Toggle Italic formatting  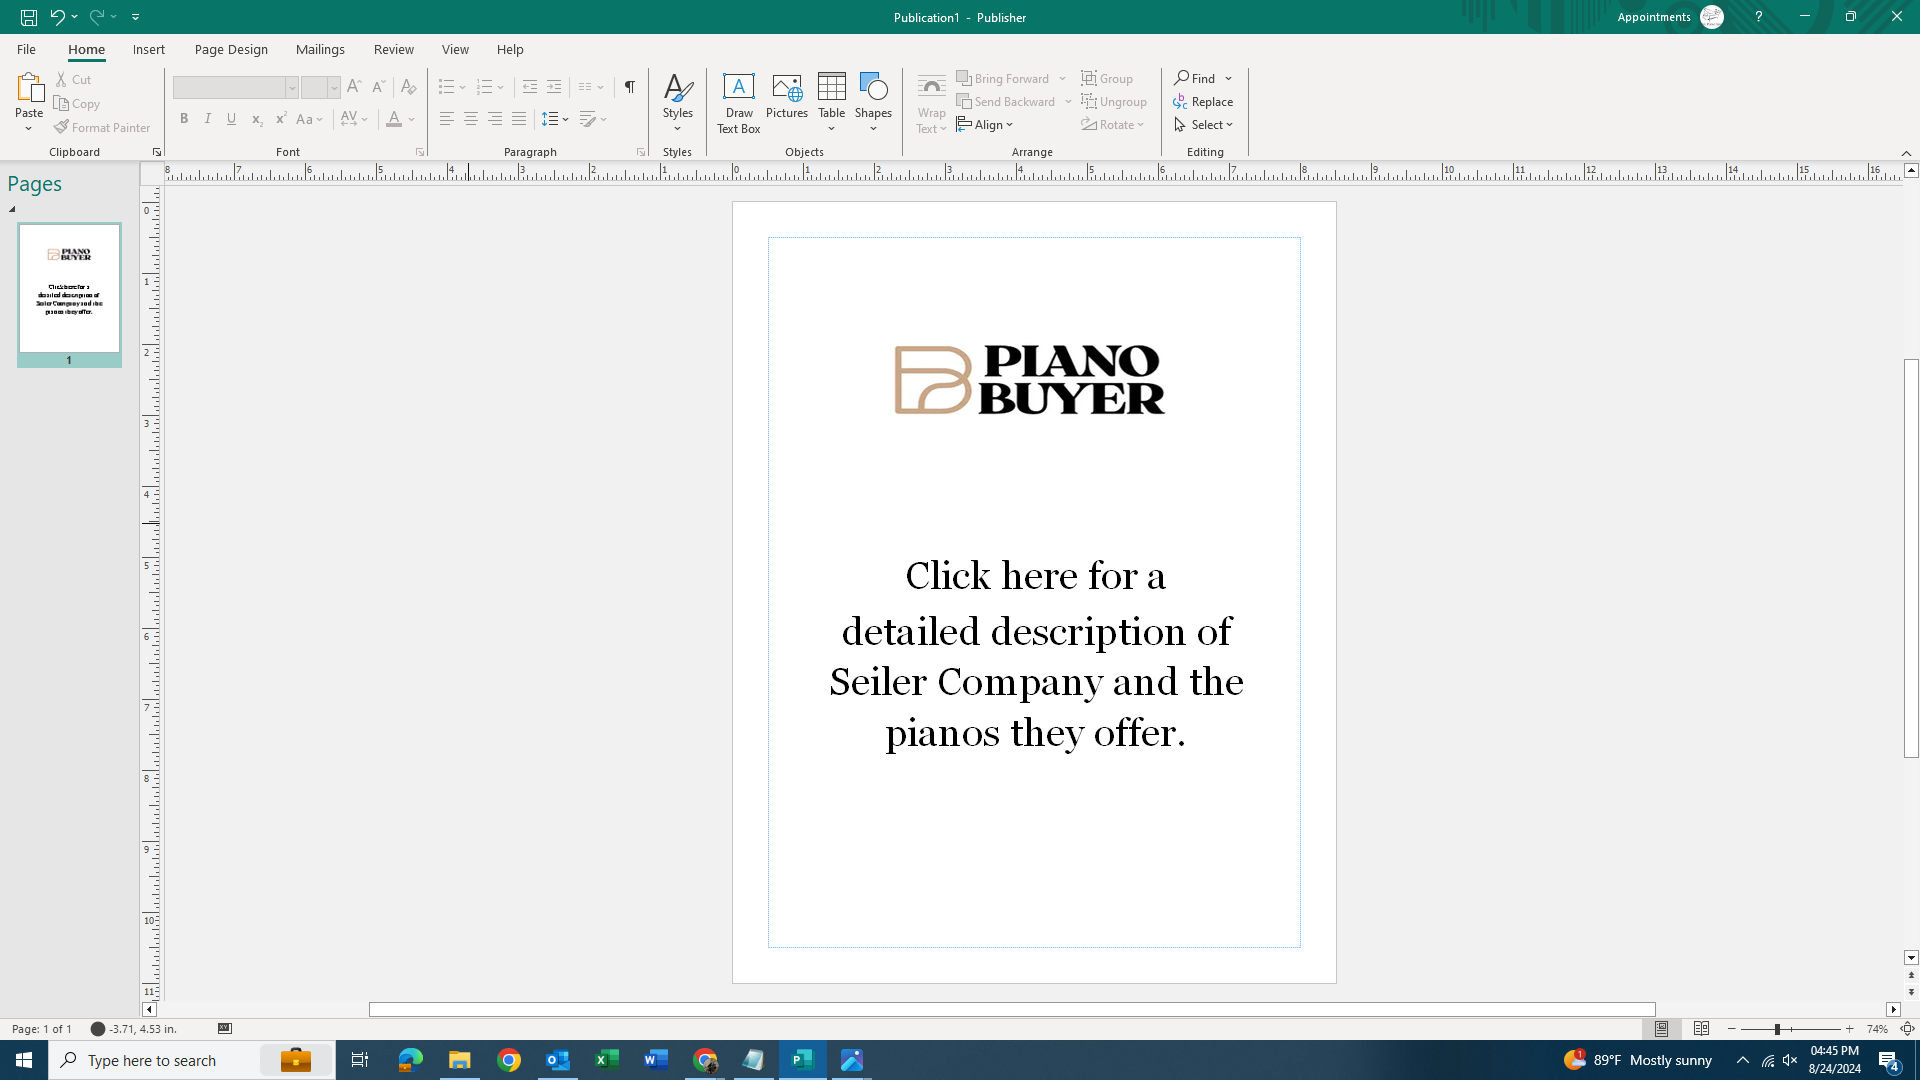pos(208,119)
